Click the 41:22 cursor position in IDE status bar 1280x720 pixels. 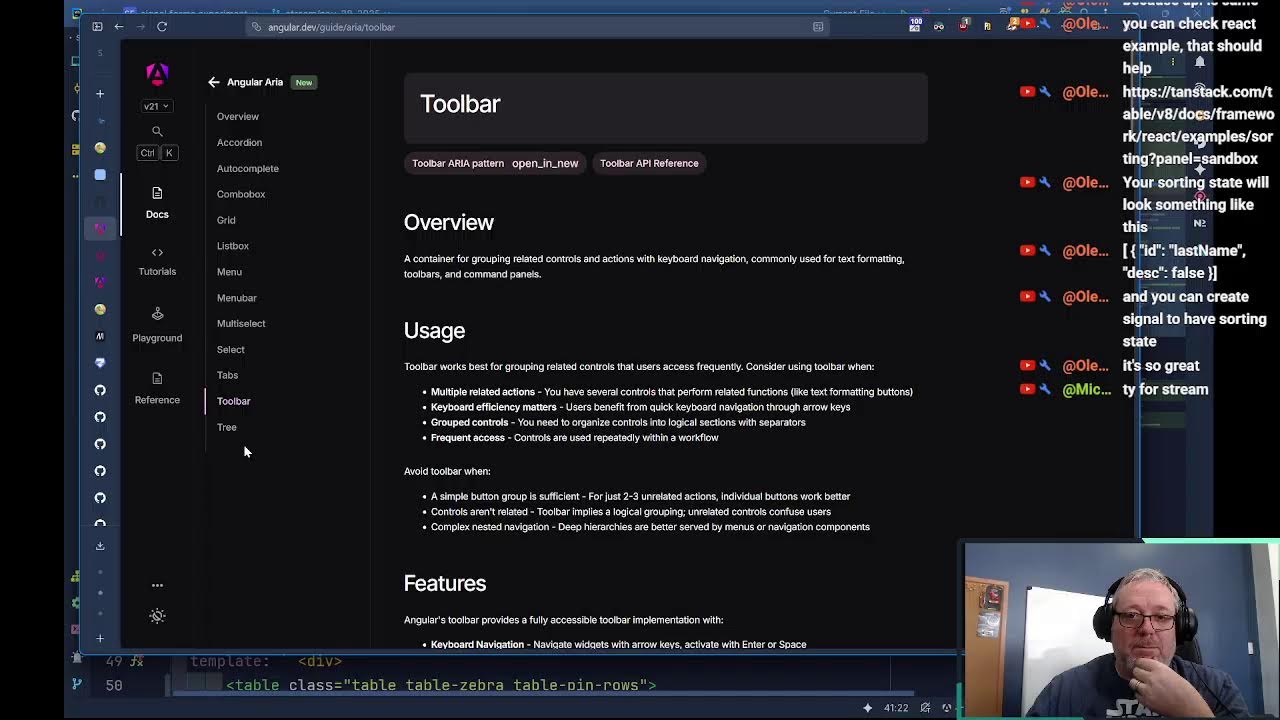pos(896,708)
